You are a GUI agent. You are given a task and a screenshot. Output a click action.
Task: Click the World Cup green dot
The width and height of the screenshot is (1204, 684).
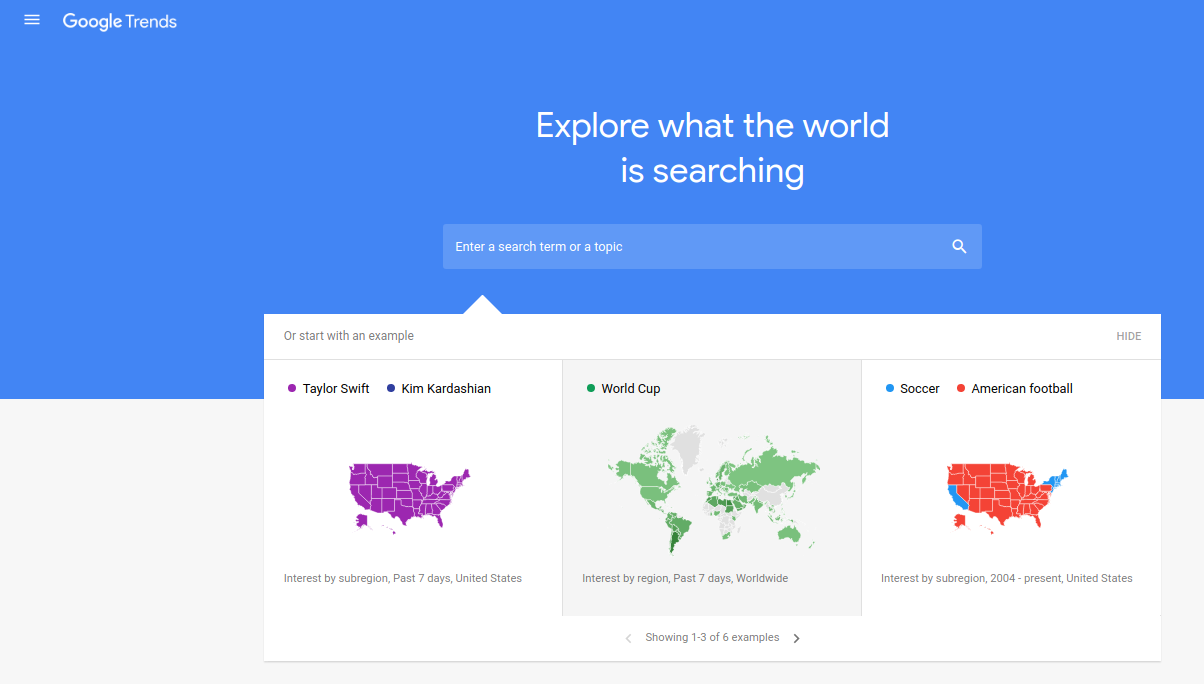tap(591, 389)
